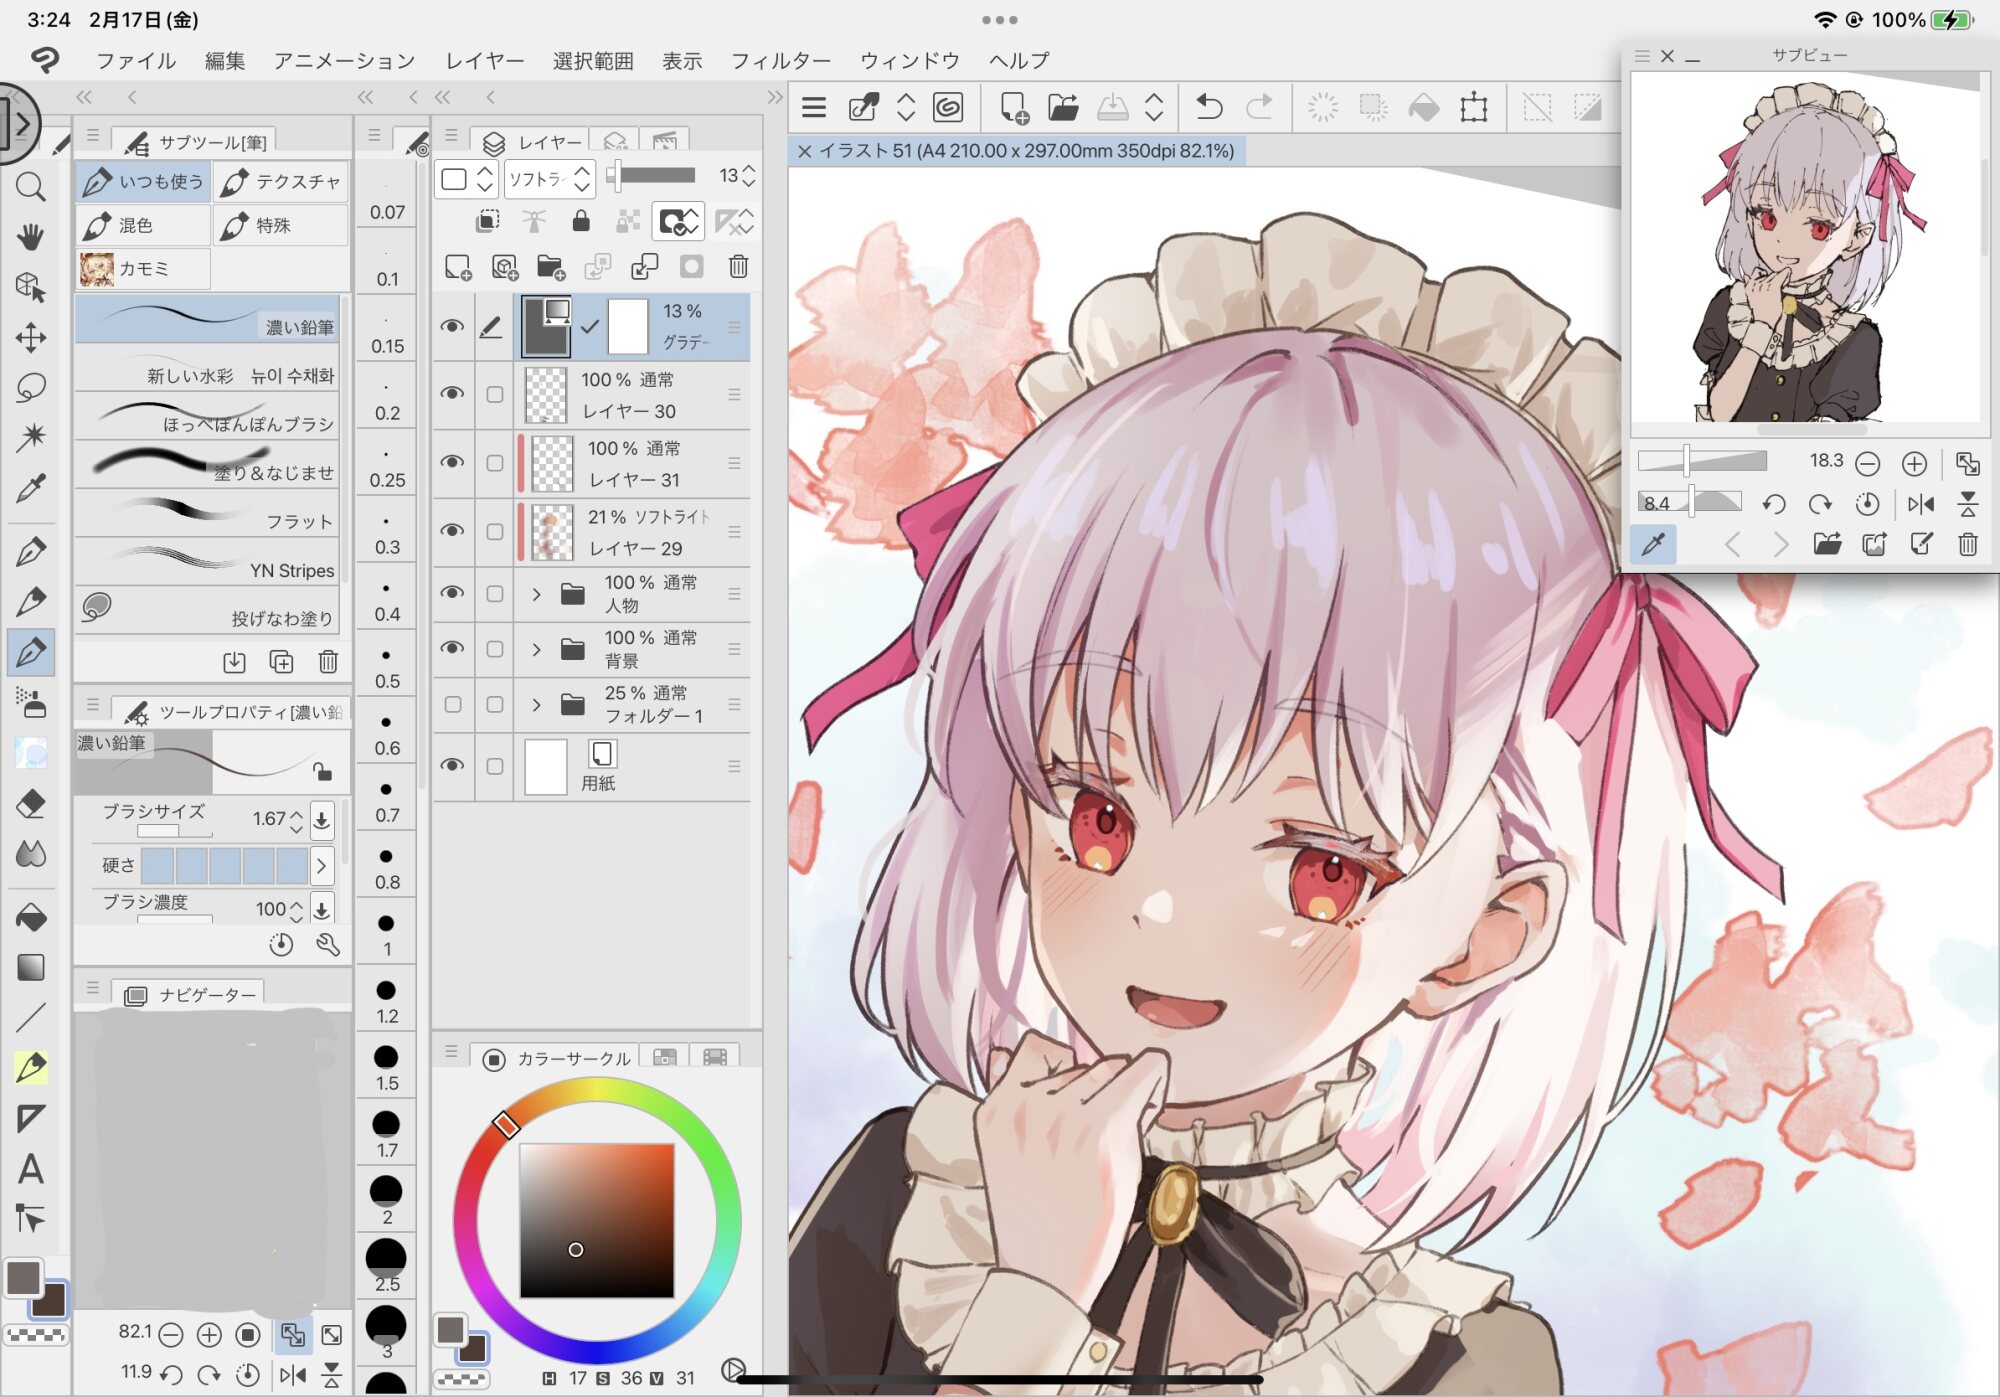Select the Magnifier zoom tool
This screenshot has height=1397, width=2000.
[x=30, y=187]
